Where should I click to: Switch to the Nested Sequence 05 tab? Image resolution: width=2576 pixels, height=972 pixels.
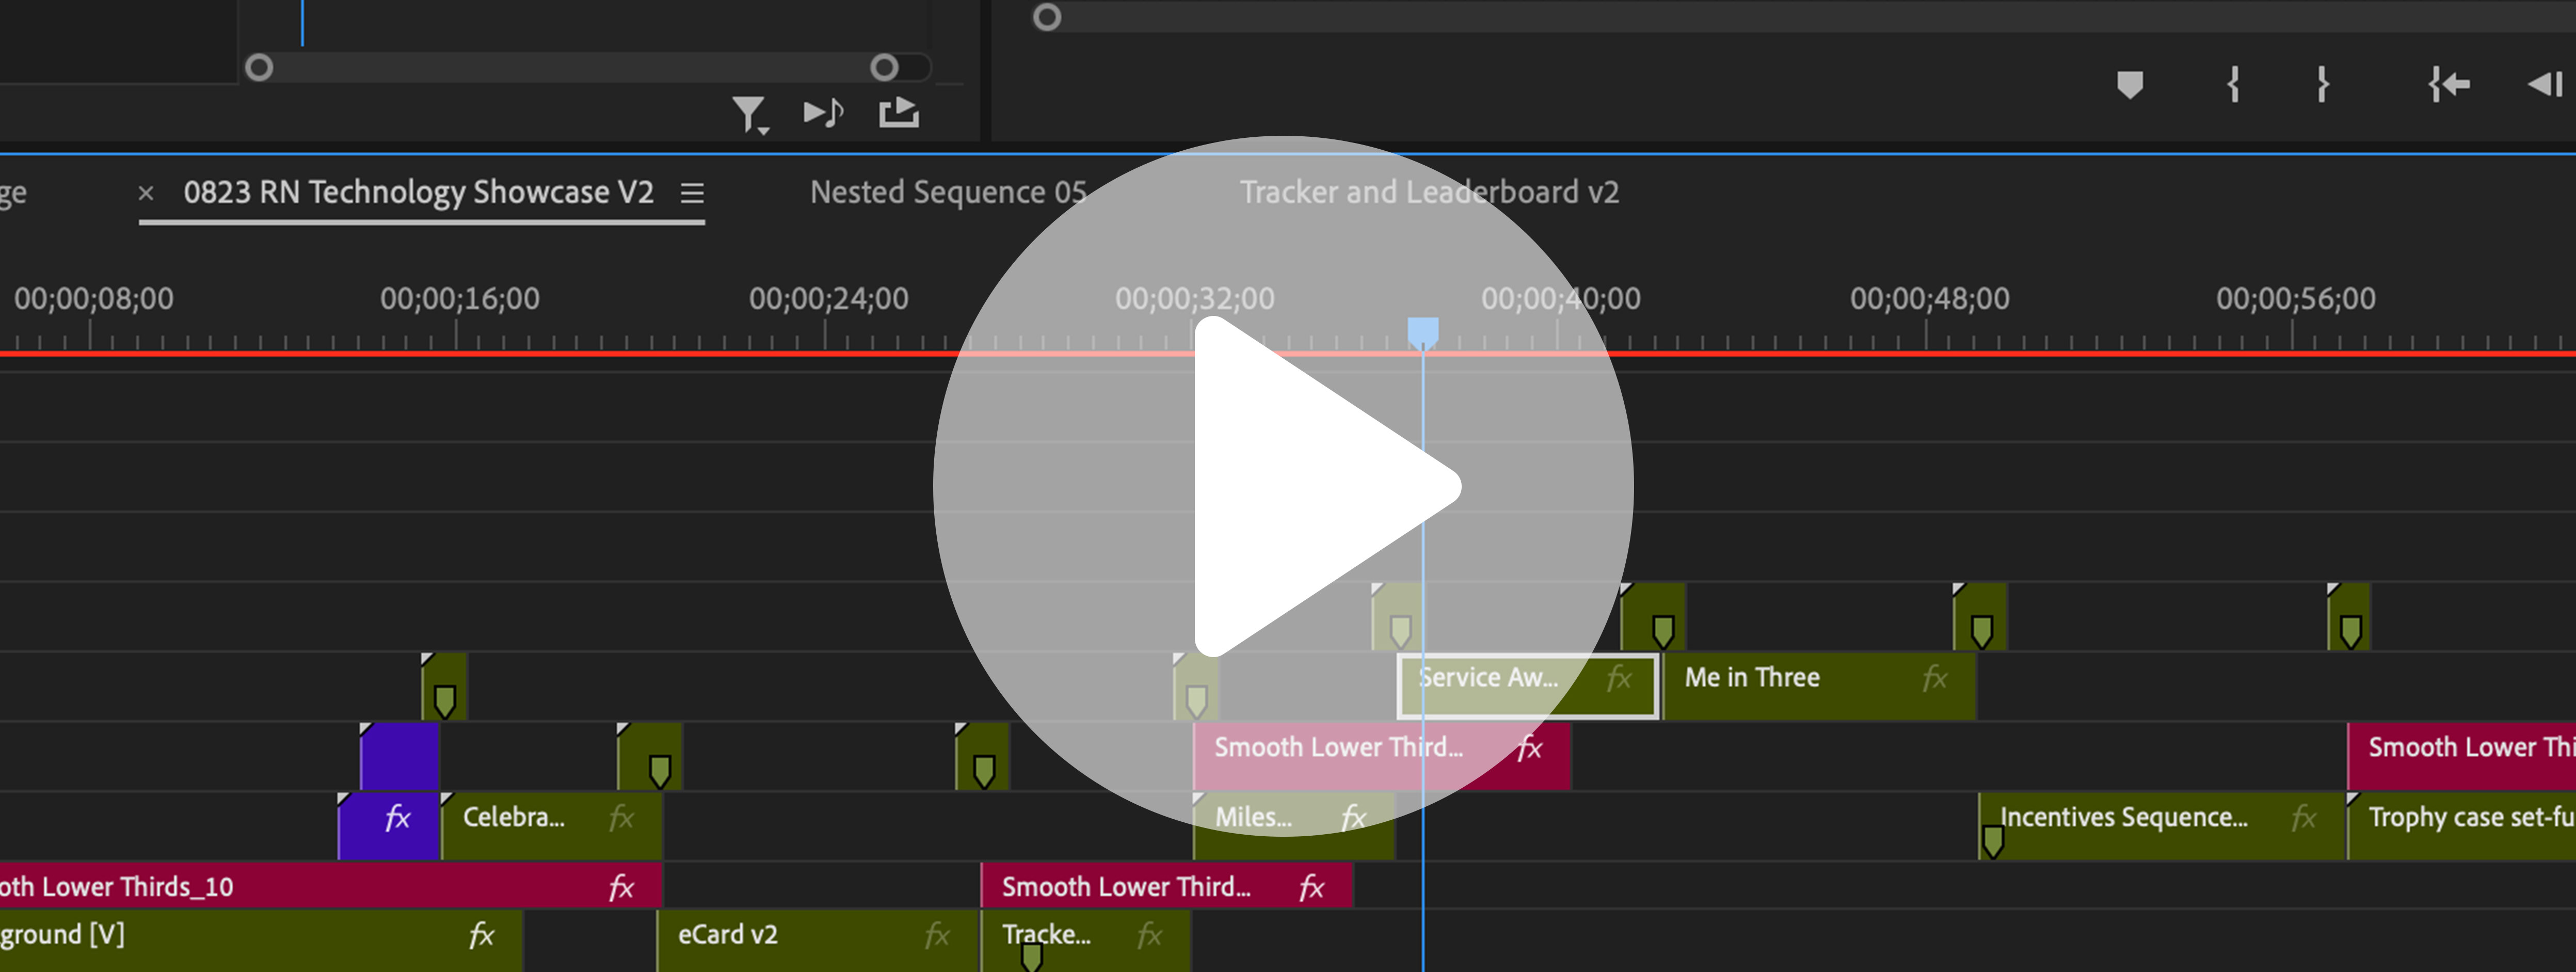[x=948, y=191]
